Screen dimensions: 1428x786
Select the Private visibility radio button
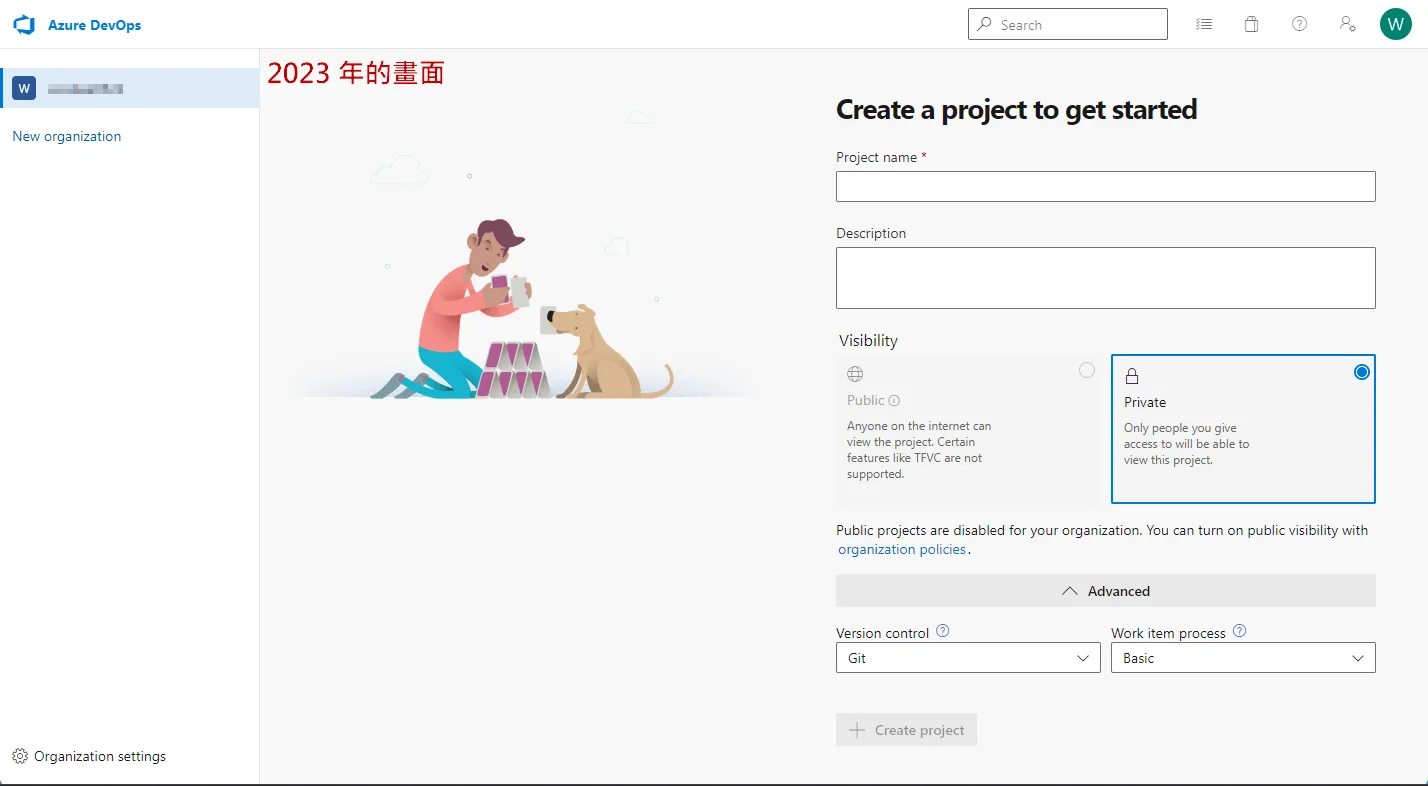click(1361, 371)
